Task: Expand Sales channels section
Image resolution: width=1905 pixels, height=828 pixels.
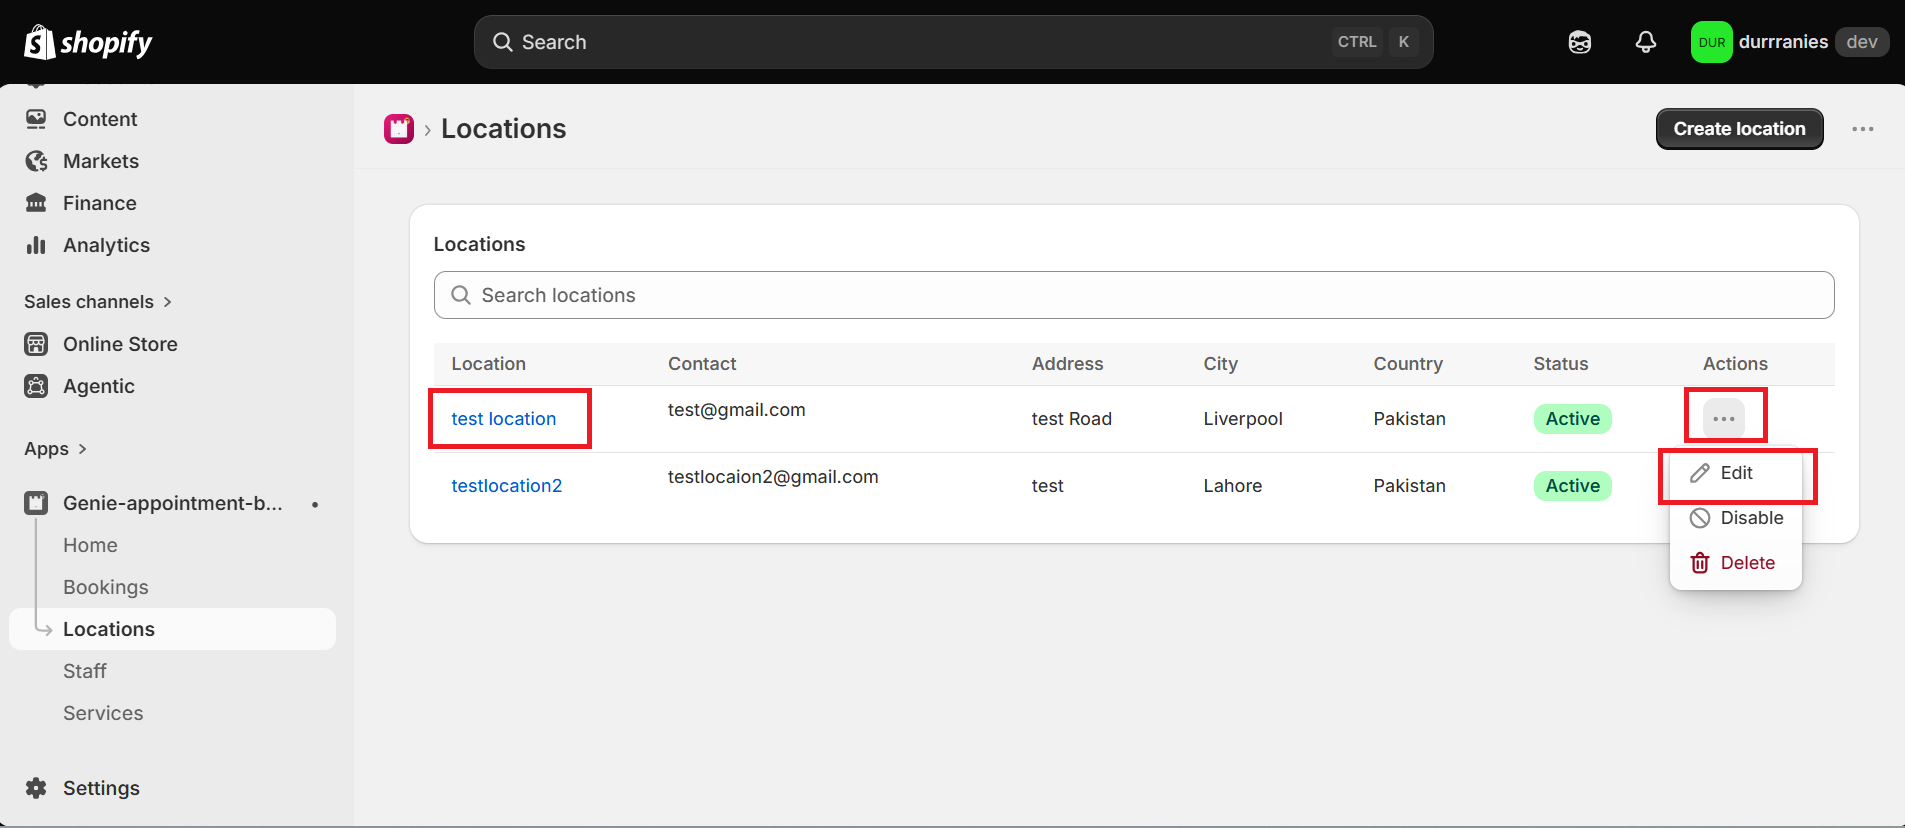Action: point(98,302)
